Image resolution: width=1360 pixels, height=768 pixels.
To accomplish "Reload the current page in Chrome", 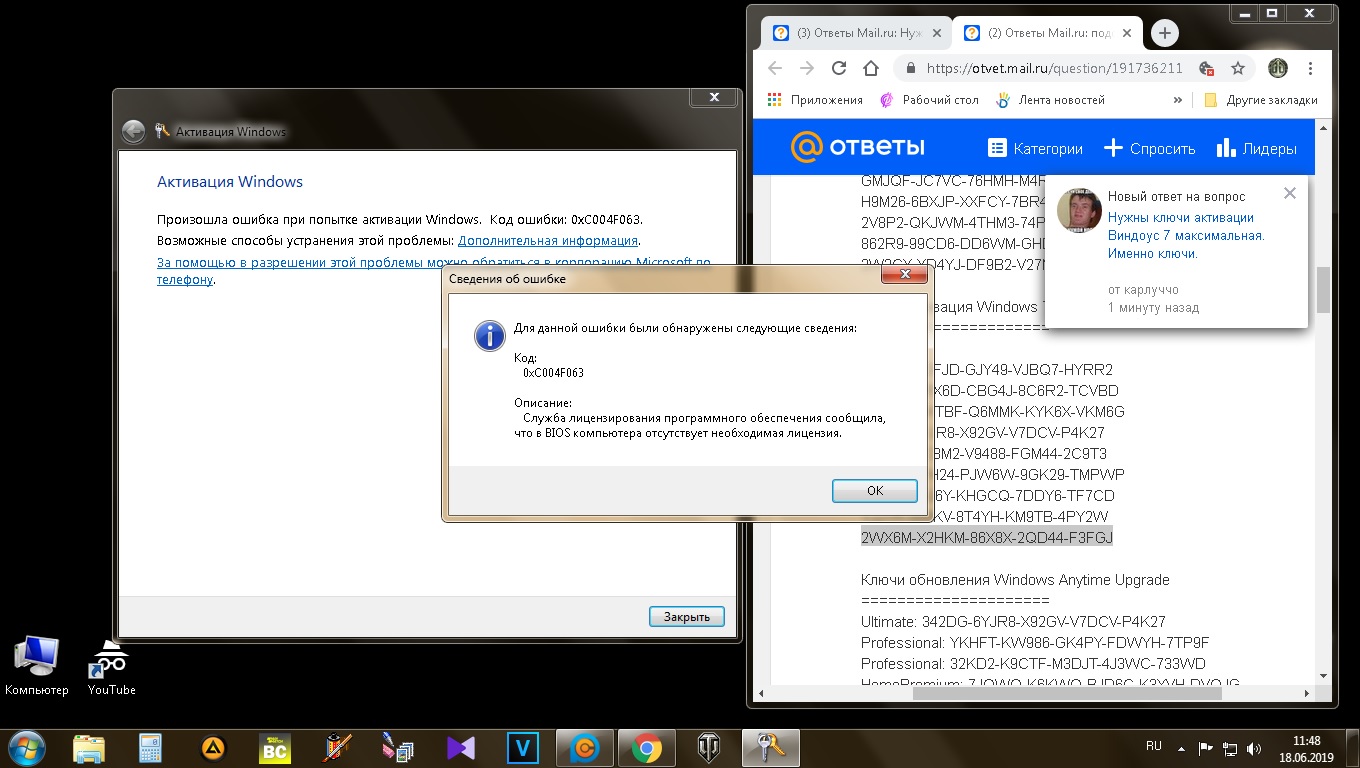I will [839, 68].
